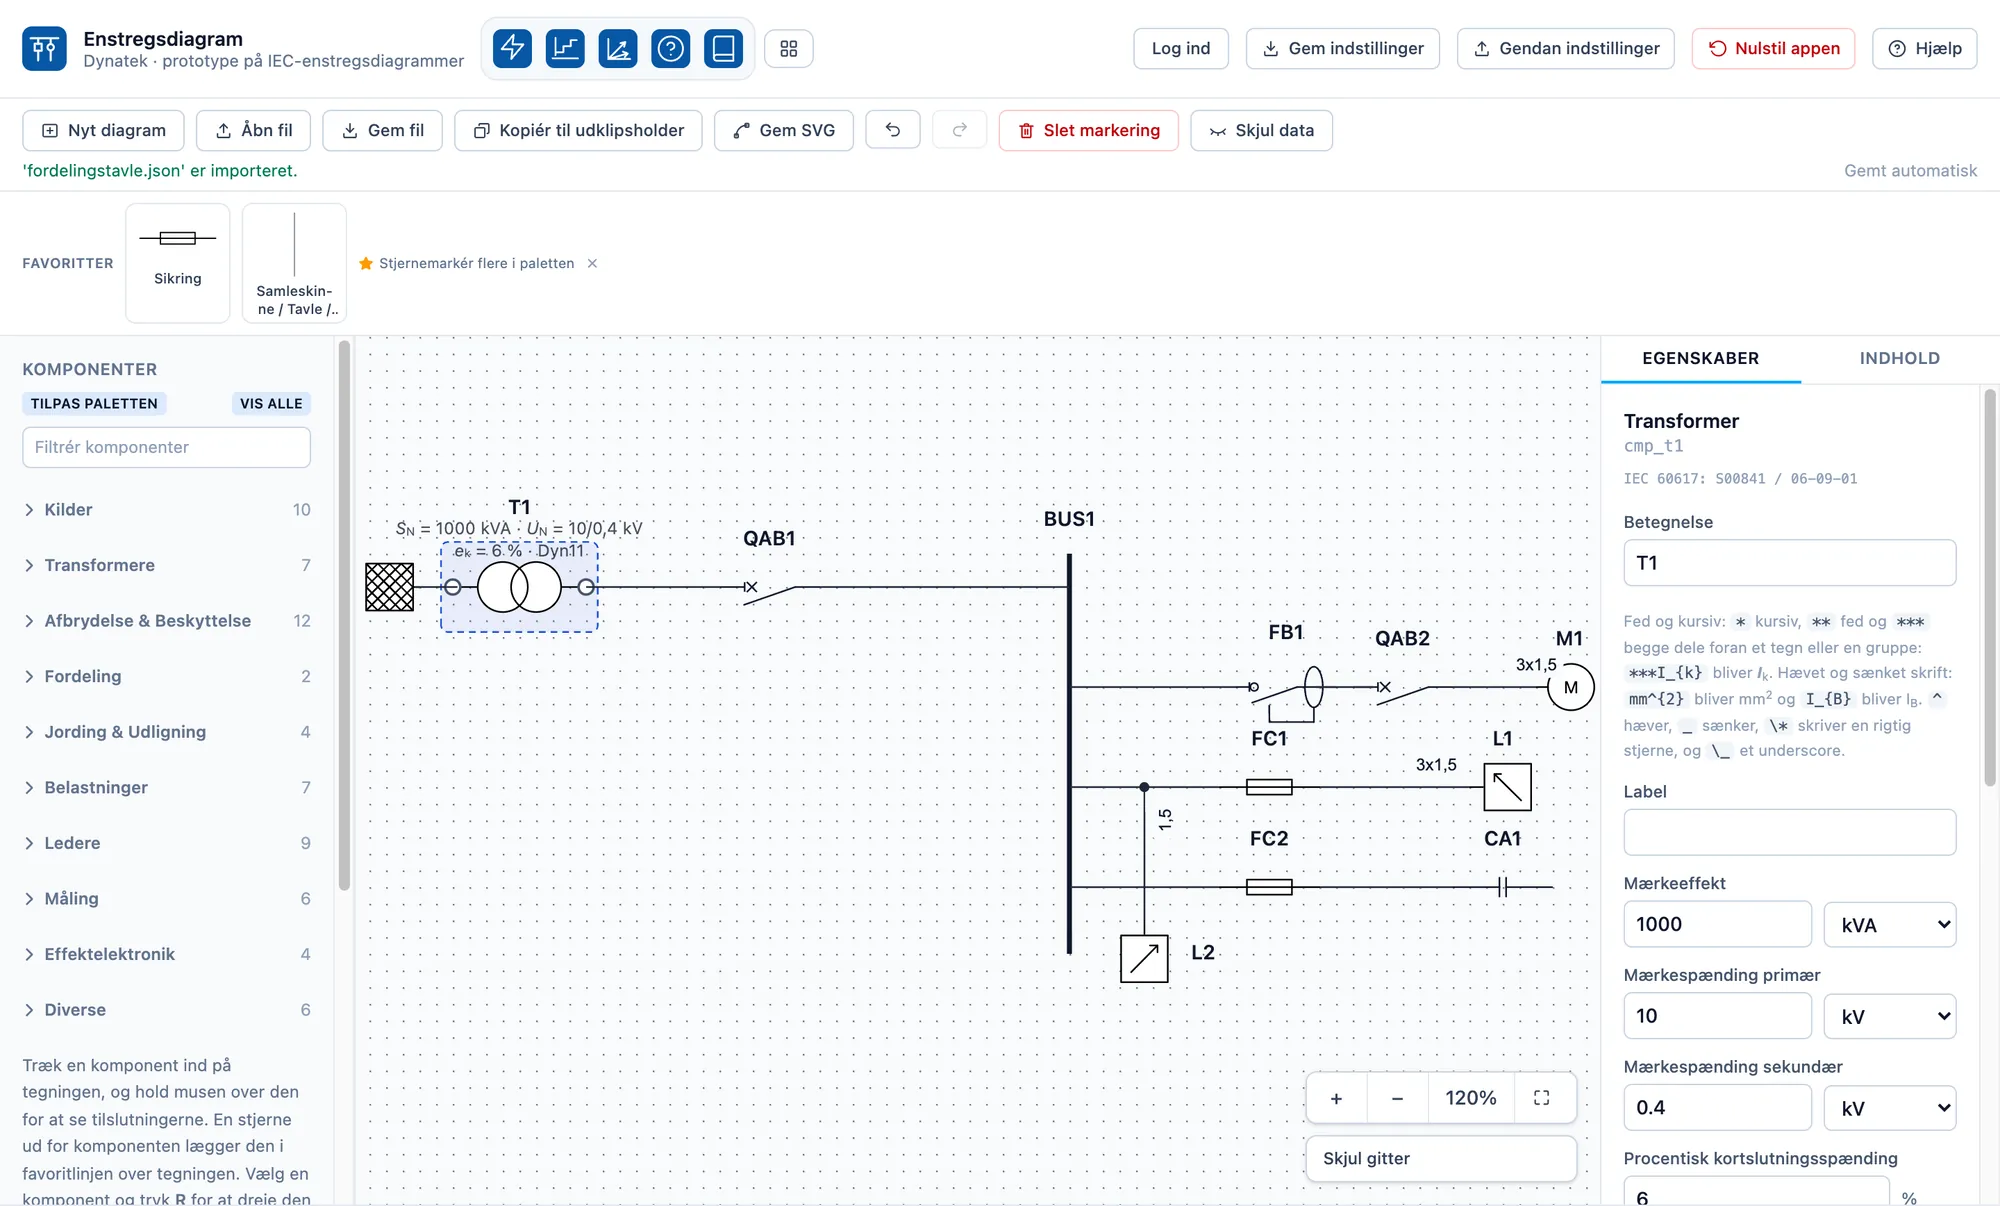This screenshot has height=1206, width=2000.
Task: Select the T1 transformer symbol on canvas
Action: [x=519, y=587]
